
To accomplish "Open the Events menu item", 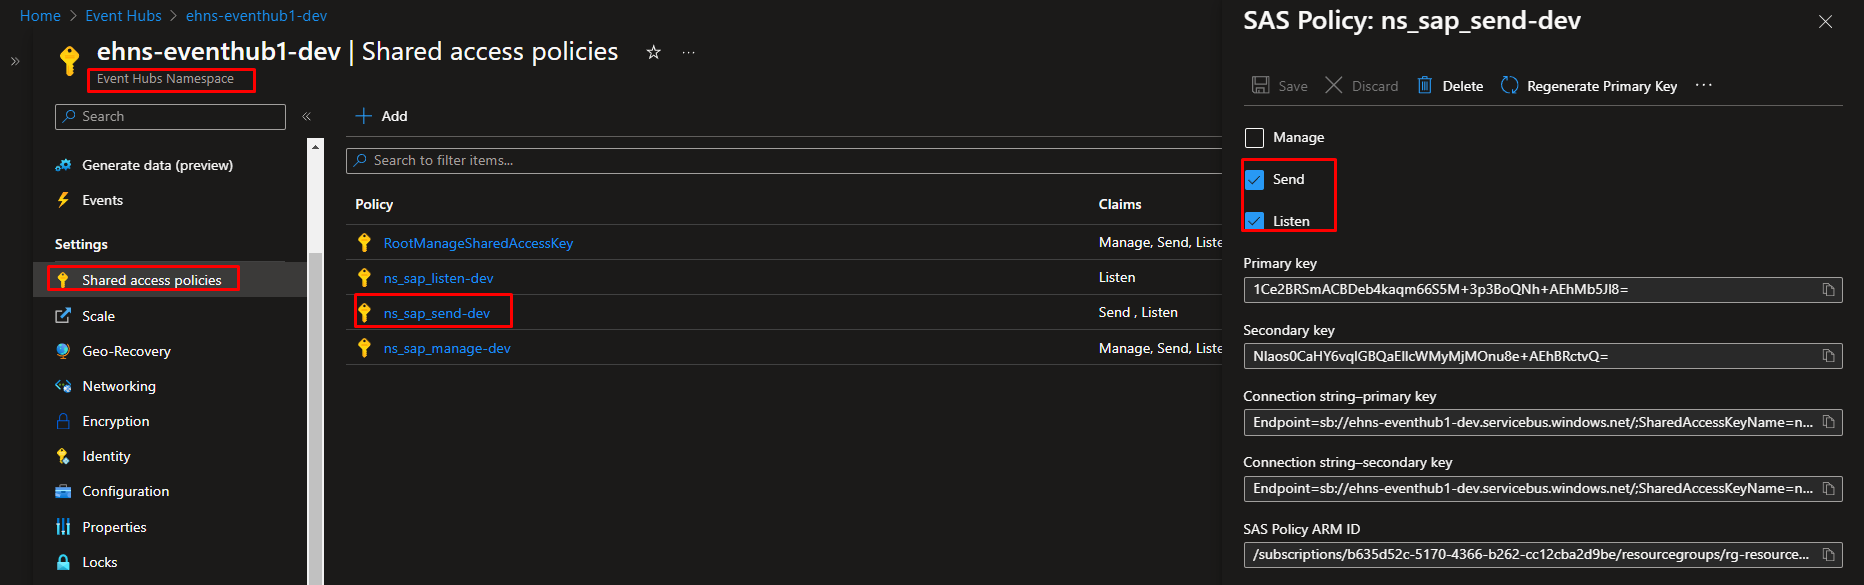I will click(x=102, y=200).
